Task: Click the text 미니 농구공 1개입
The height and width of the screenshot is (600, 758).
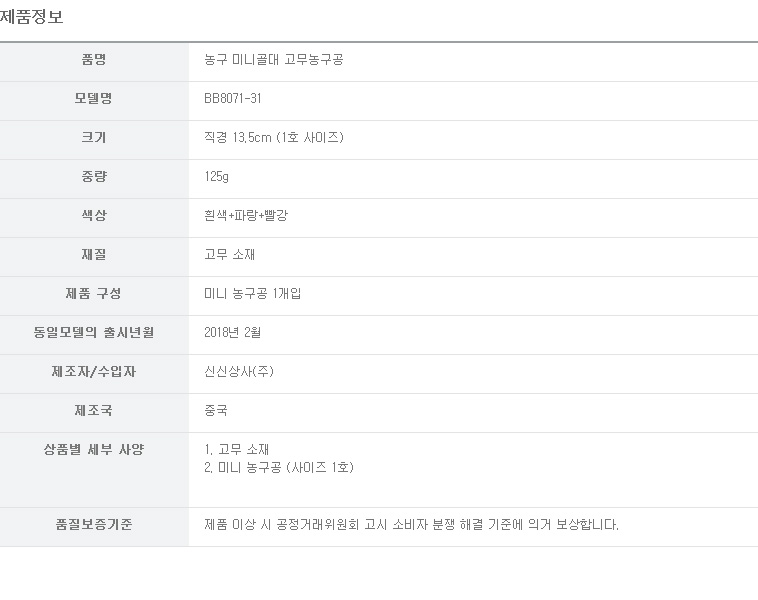Action: [x=252, y=293]
